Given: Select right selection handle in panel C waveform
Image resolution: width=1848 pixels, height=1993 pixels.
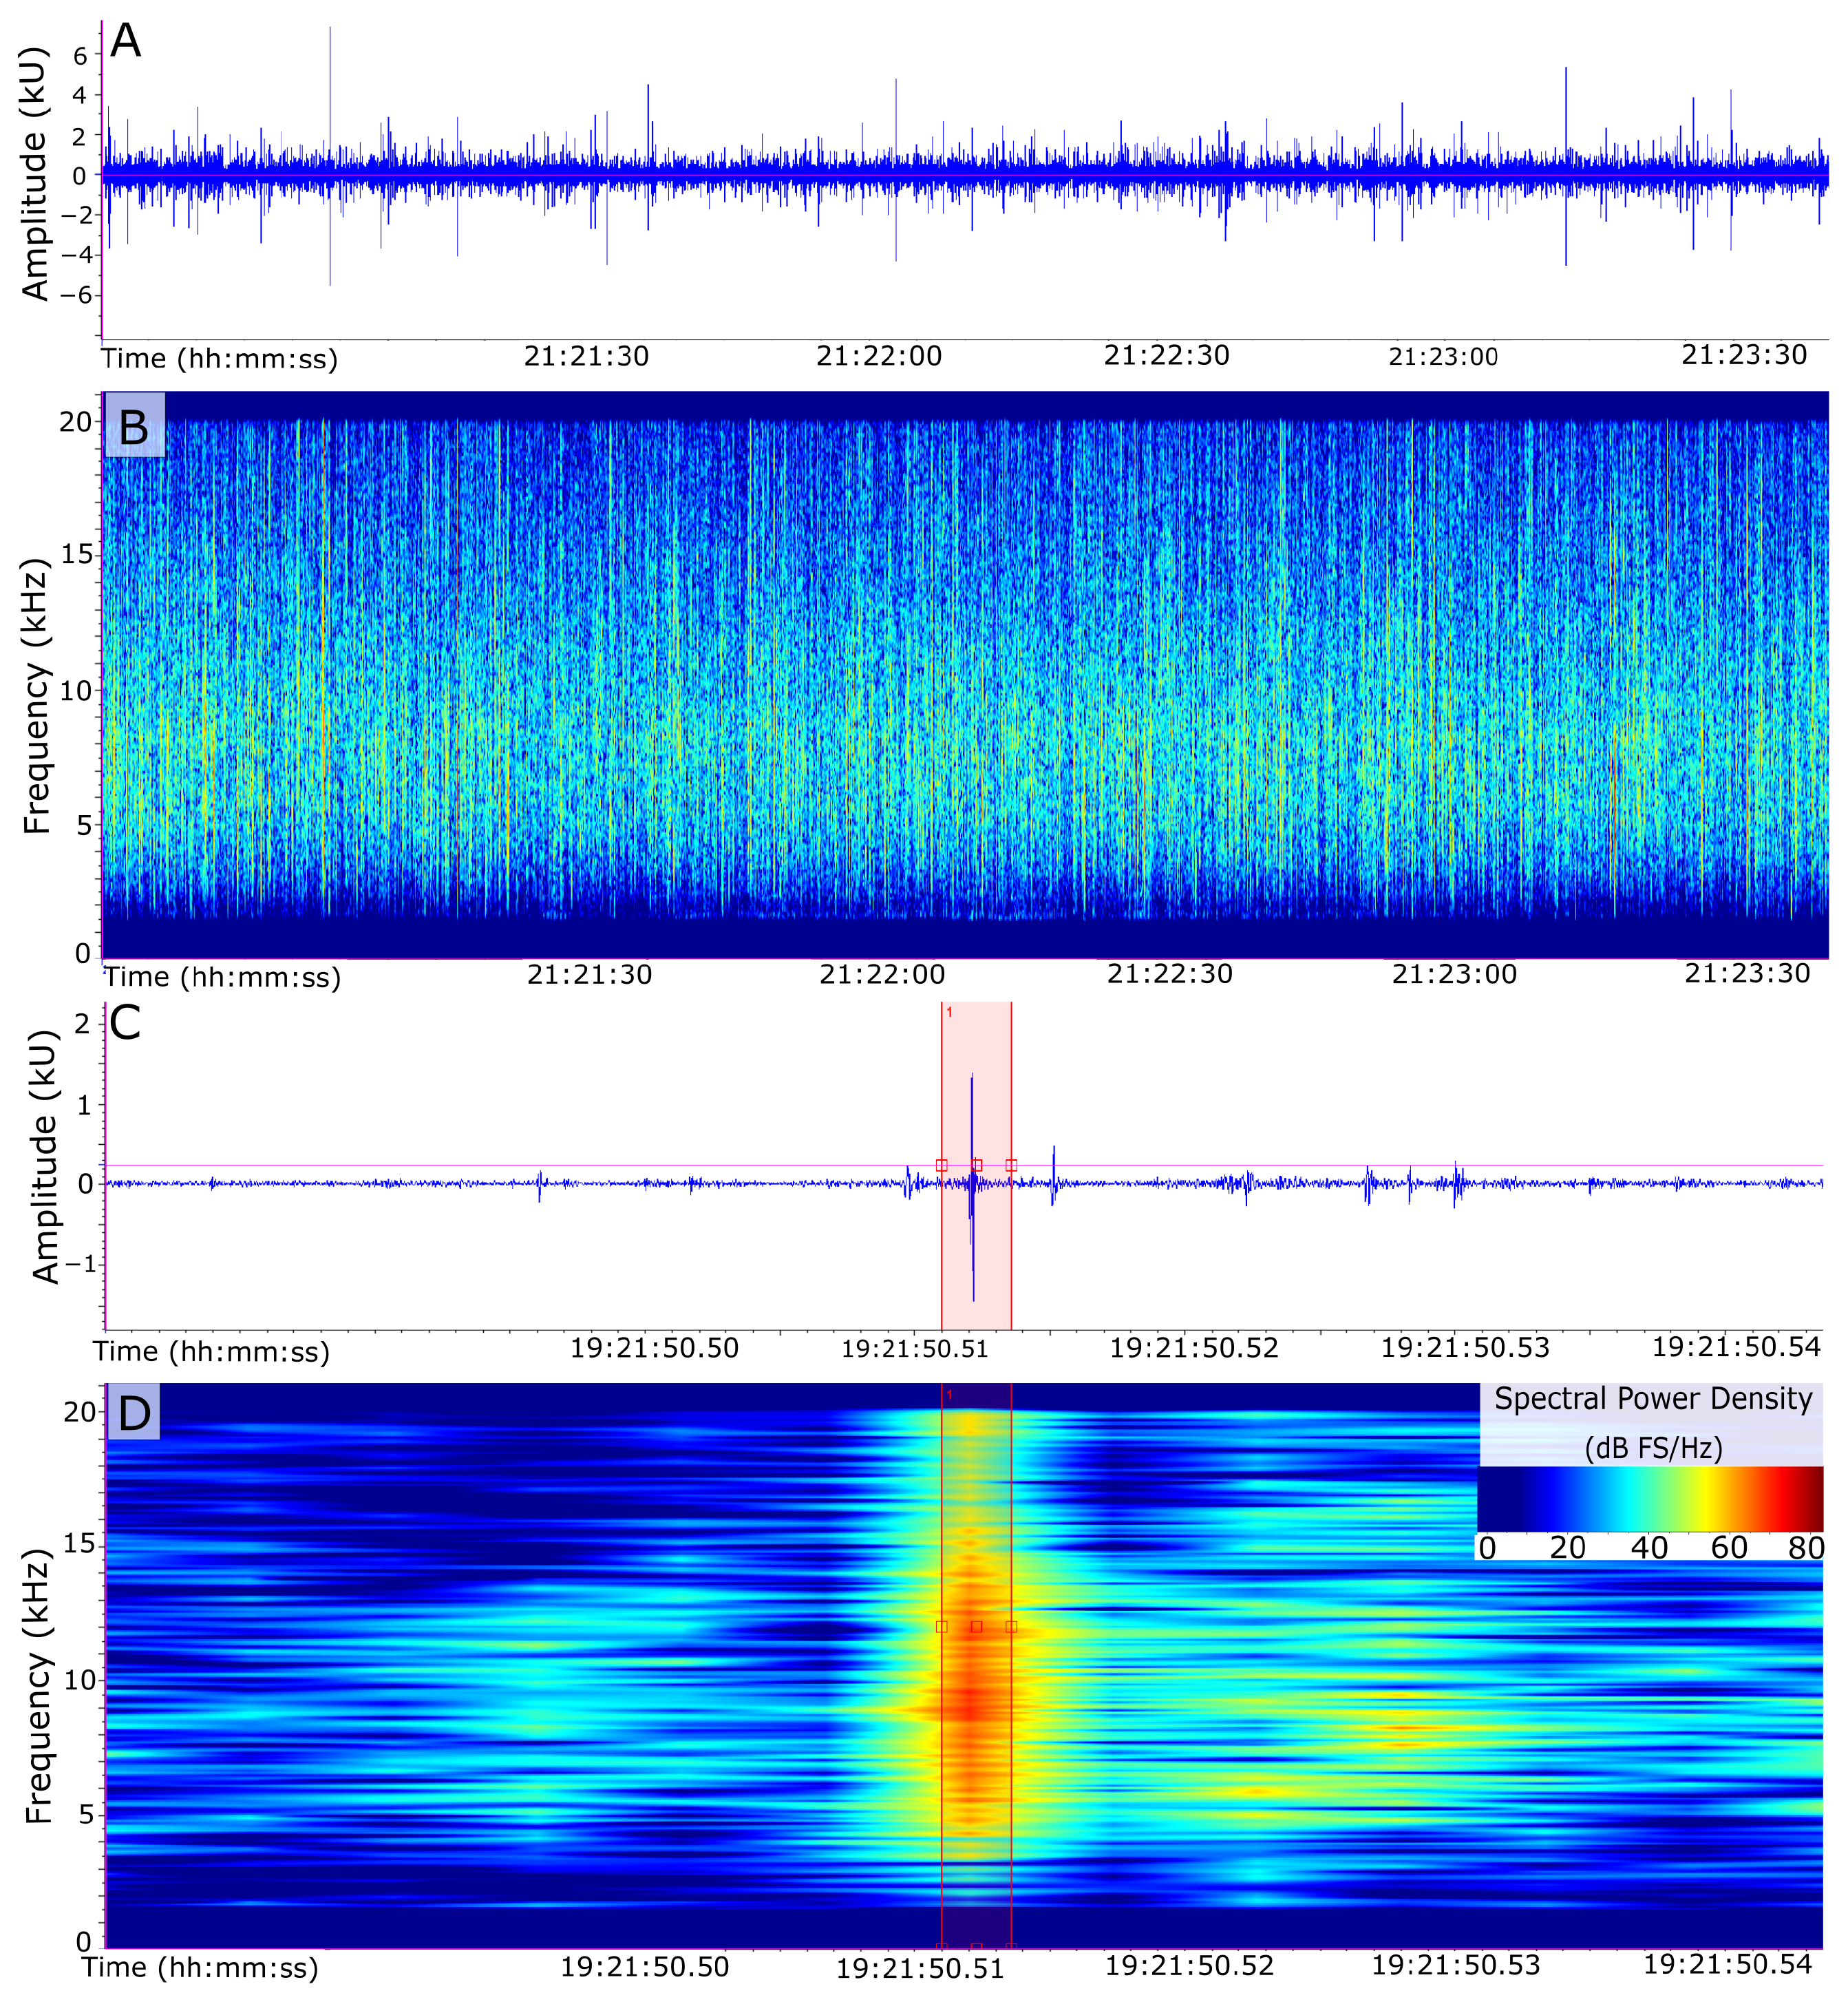Looking at the screenshot, I should [1011, 1165].
